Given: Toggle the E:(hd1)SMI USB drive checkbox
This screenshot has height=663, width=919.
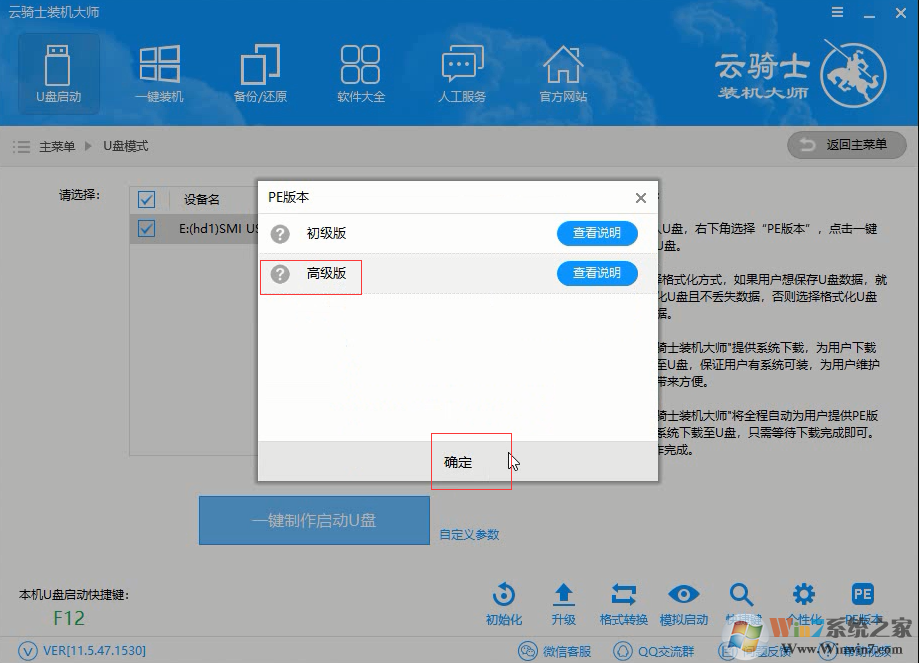Looking at the screenshot, I should 146,228.
